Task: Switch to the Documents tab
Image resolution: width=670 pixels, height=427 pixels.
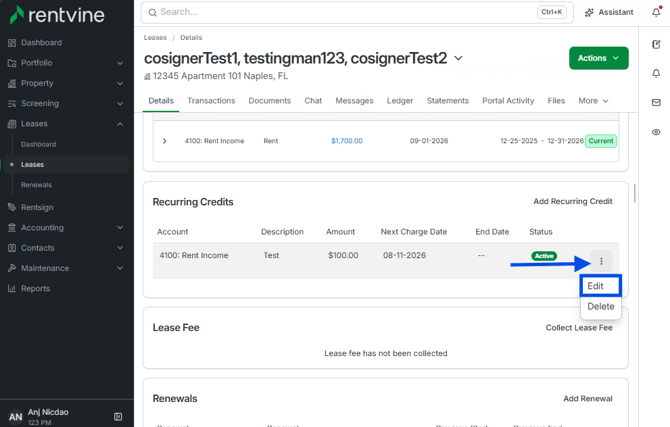Action: (270, 101)
